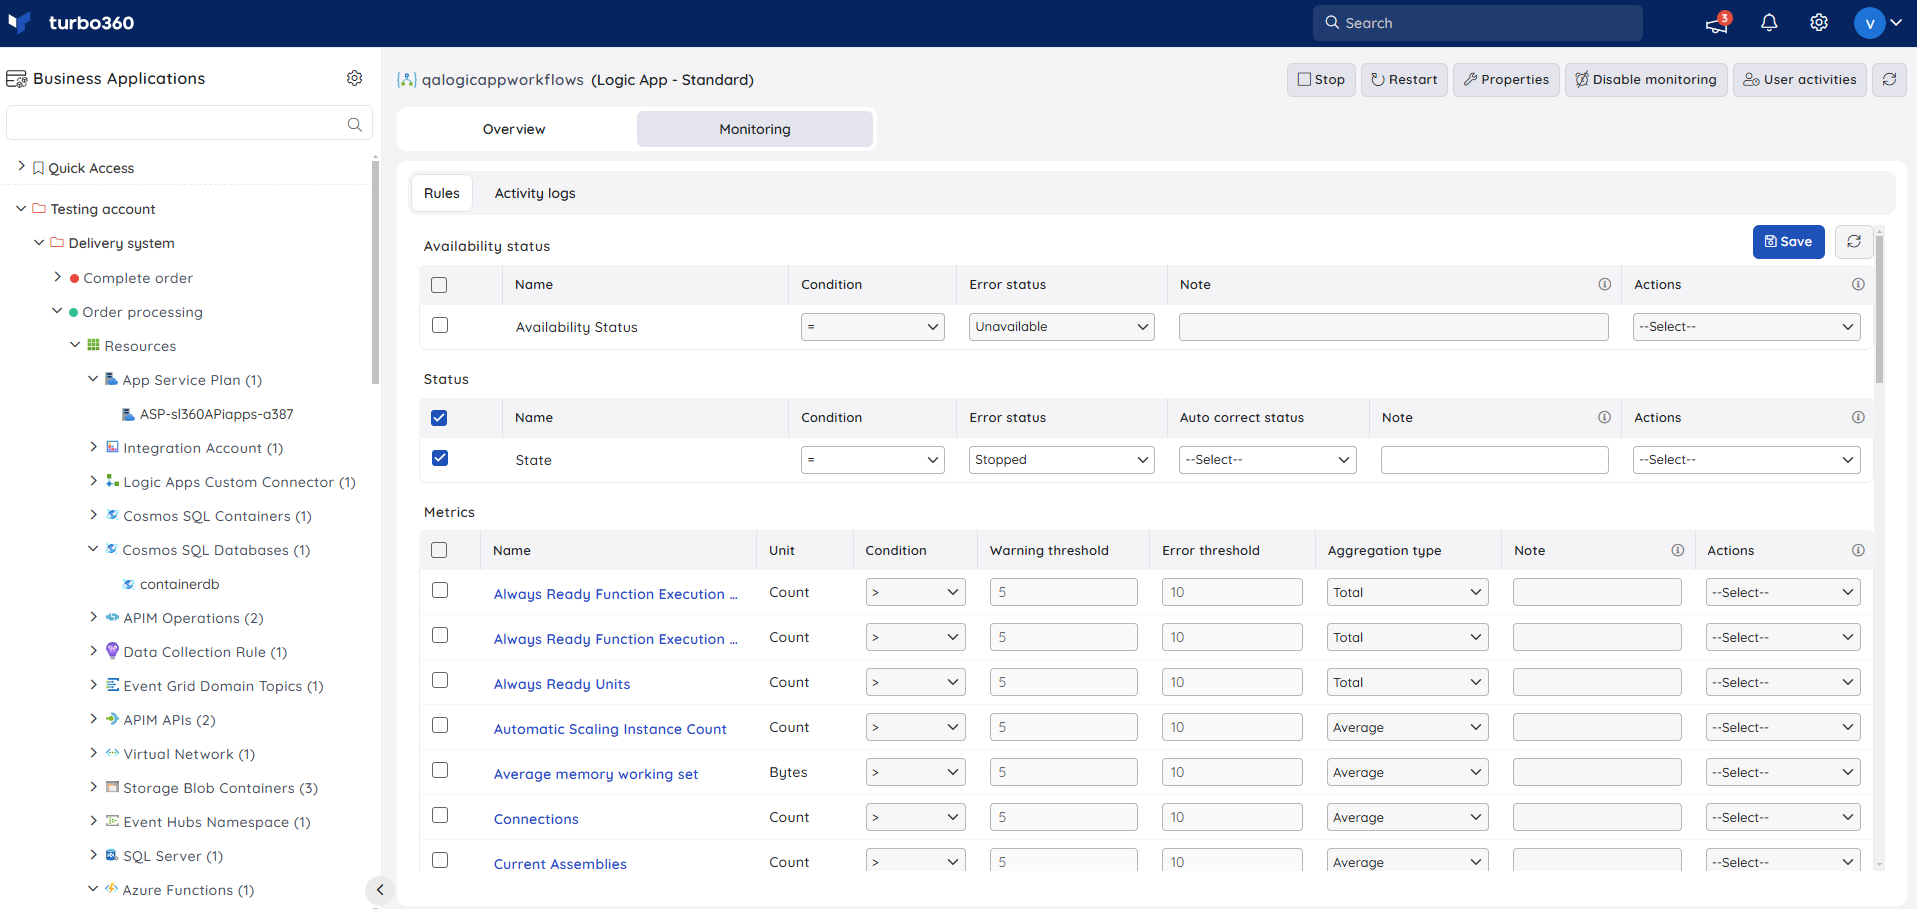This screenshot has height=909, width=1917.
Task: Collapse the Testing account folder
Action: [21, 208]
